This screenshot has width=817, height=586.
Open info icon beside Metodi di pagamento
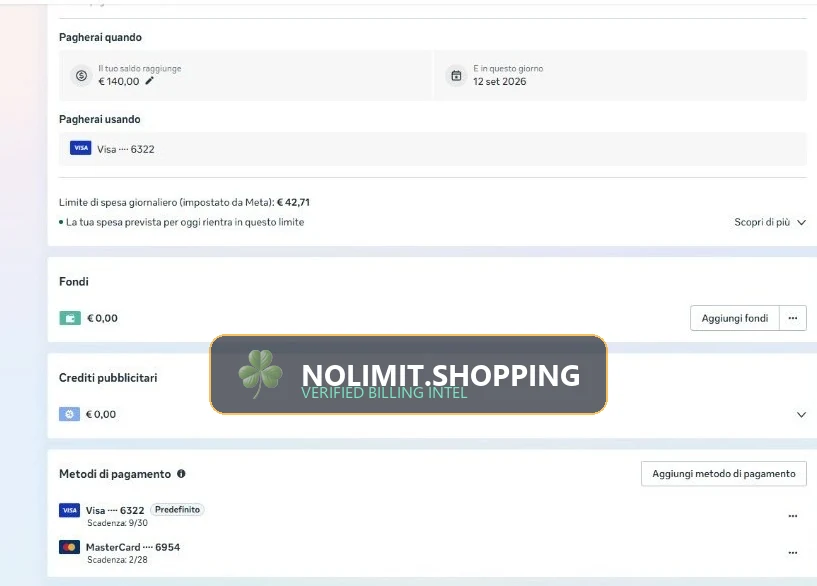(x=181, y=473)
